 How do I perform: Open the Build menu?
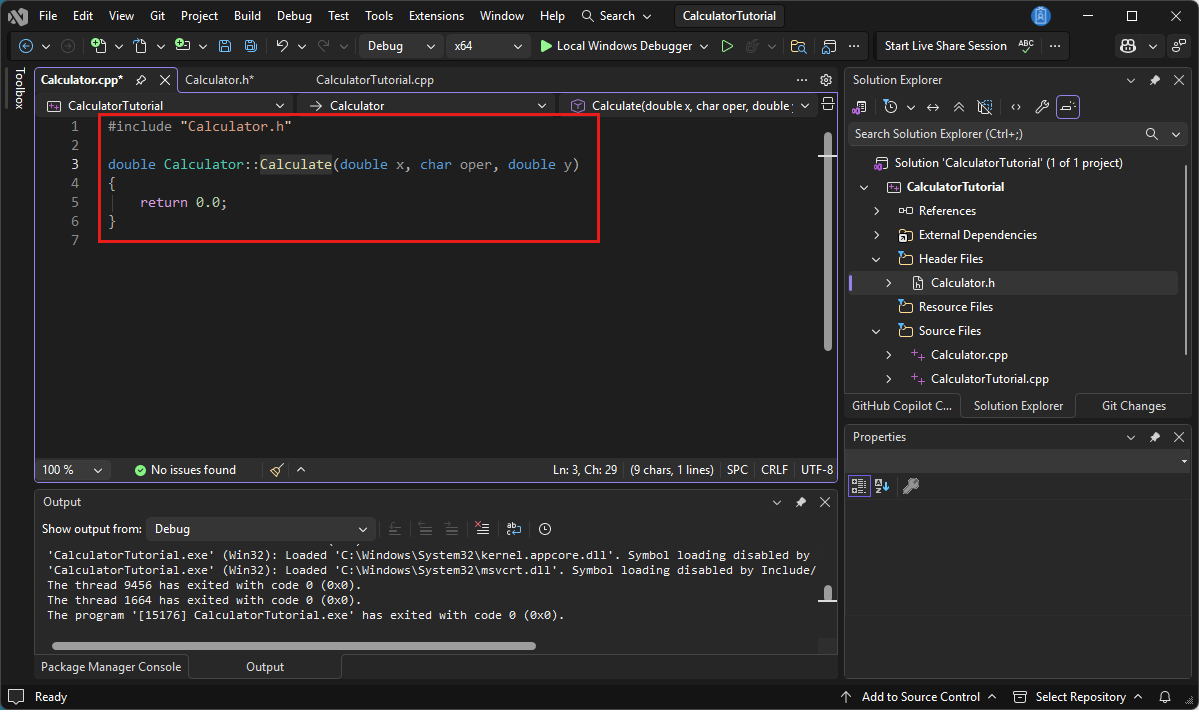tap(247, 15)
